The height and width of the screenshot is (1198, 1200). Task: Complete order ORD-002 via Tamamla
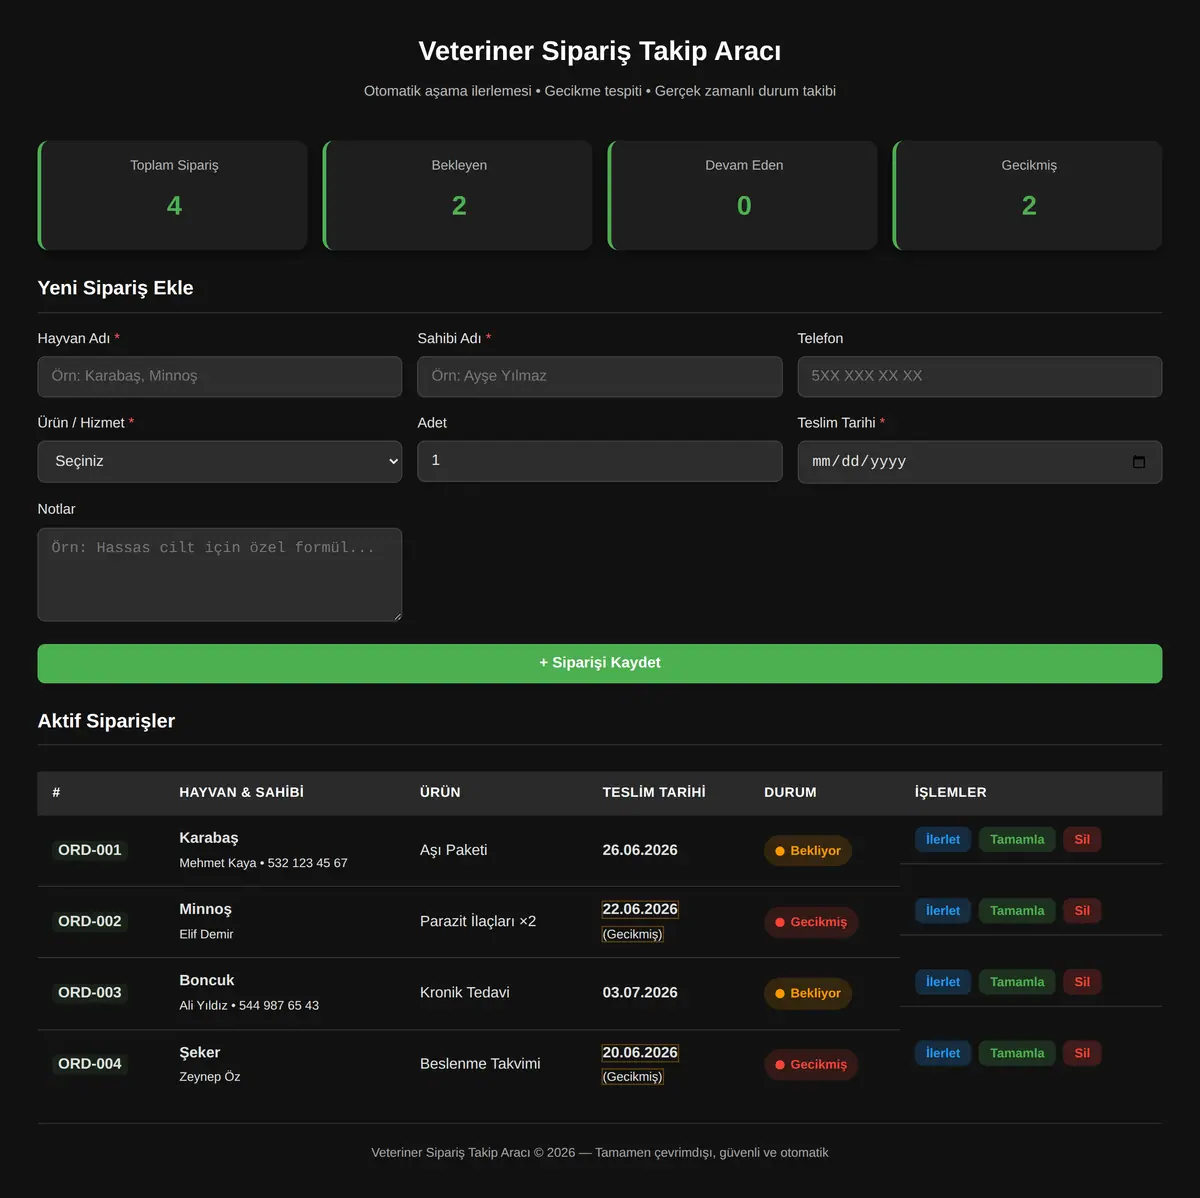[x=1017, y=911]
